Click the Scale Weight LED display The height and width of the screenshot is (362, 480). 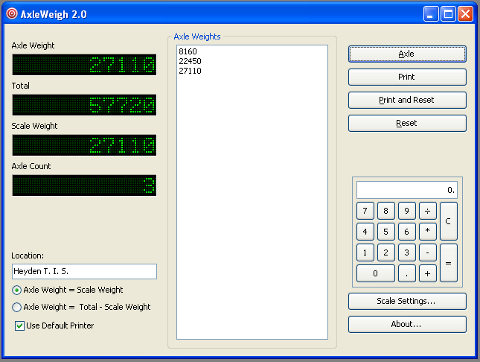[84, 145]
